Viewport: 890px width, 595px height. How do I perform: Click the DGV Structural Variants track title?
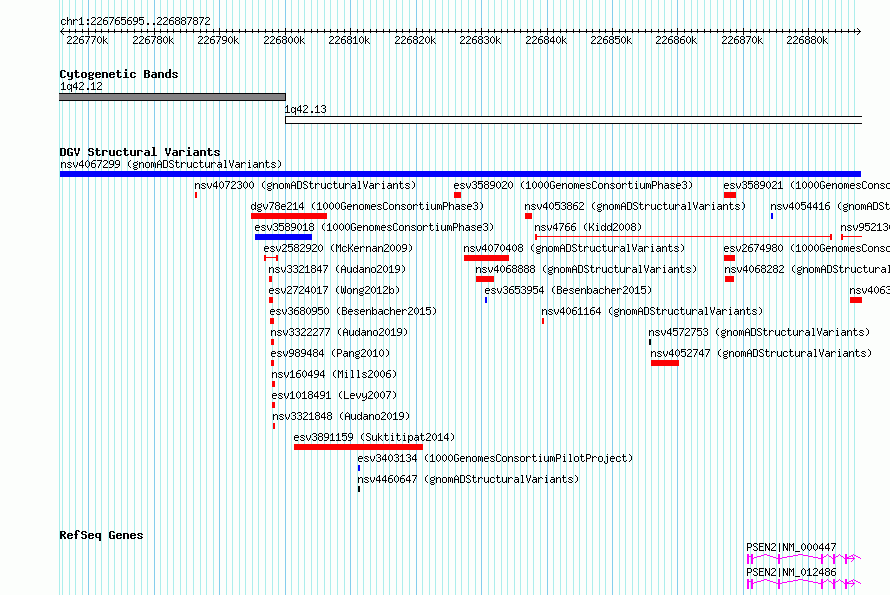(140, 152)
